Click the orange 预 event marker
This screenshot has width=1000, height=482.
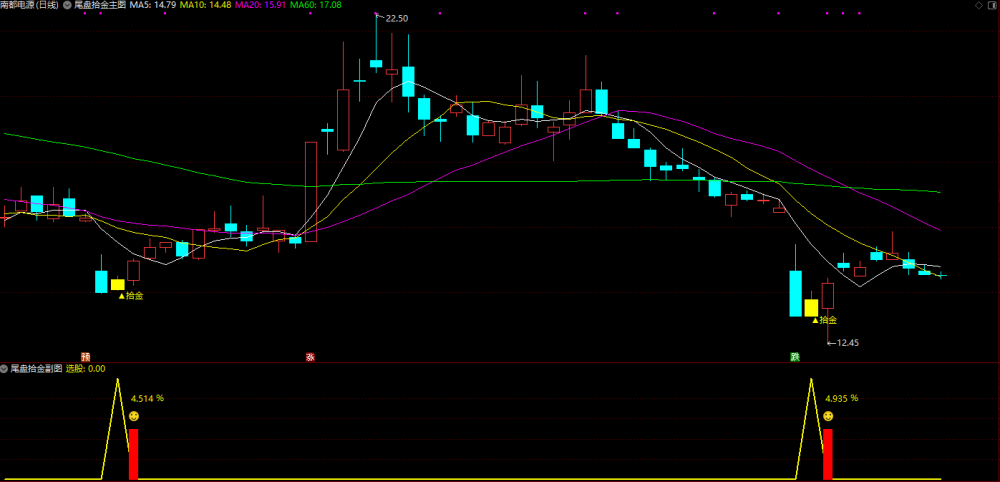(85, 357)
